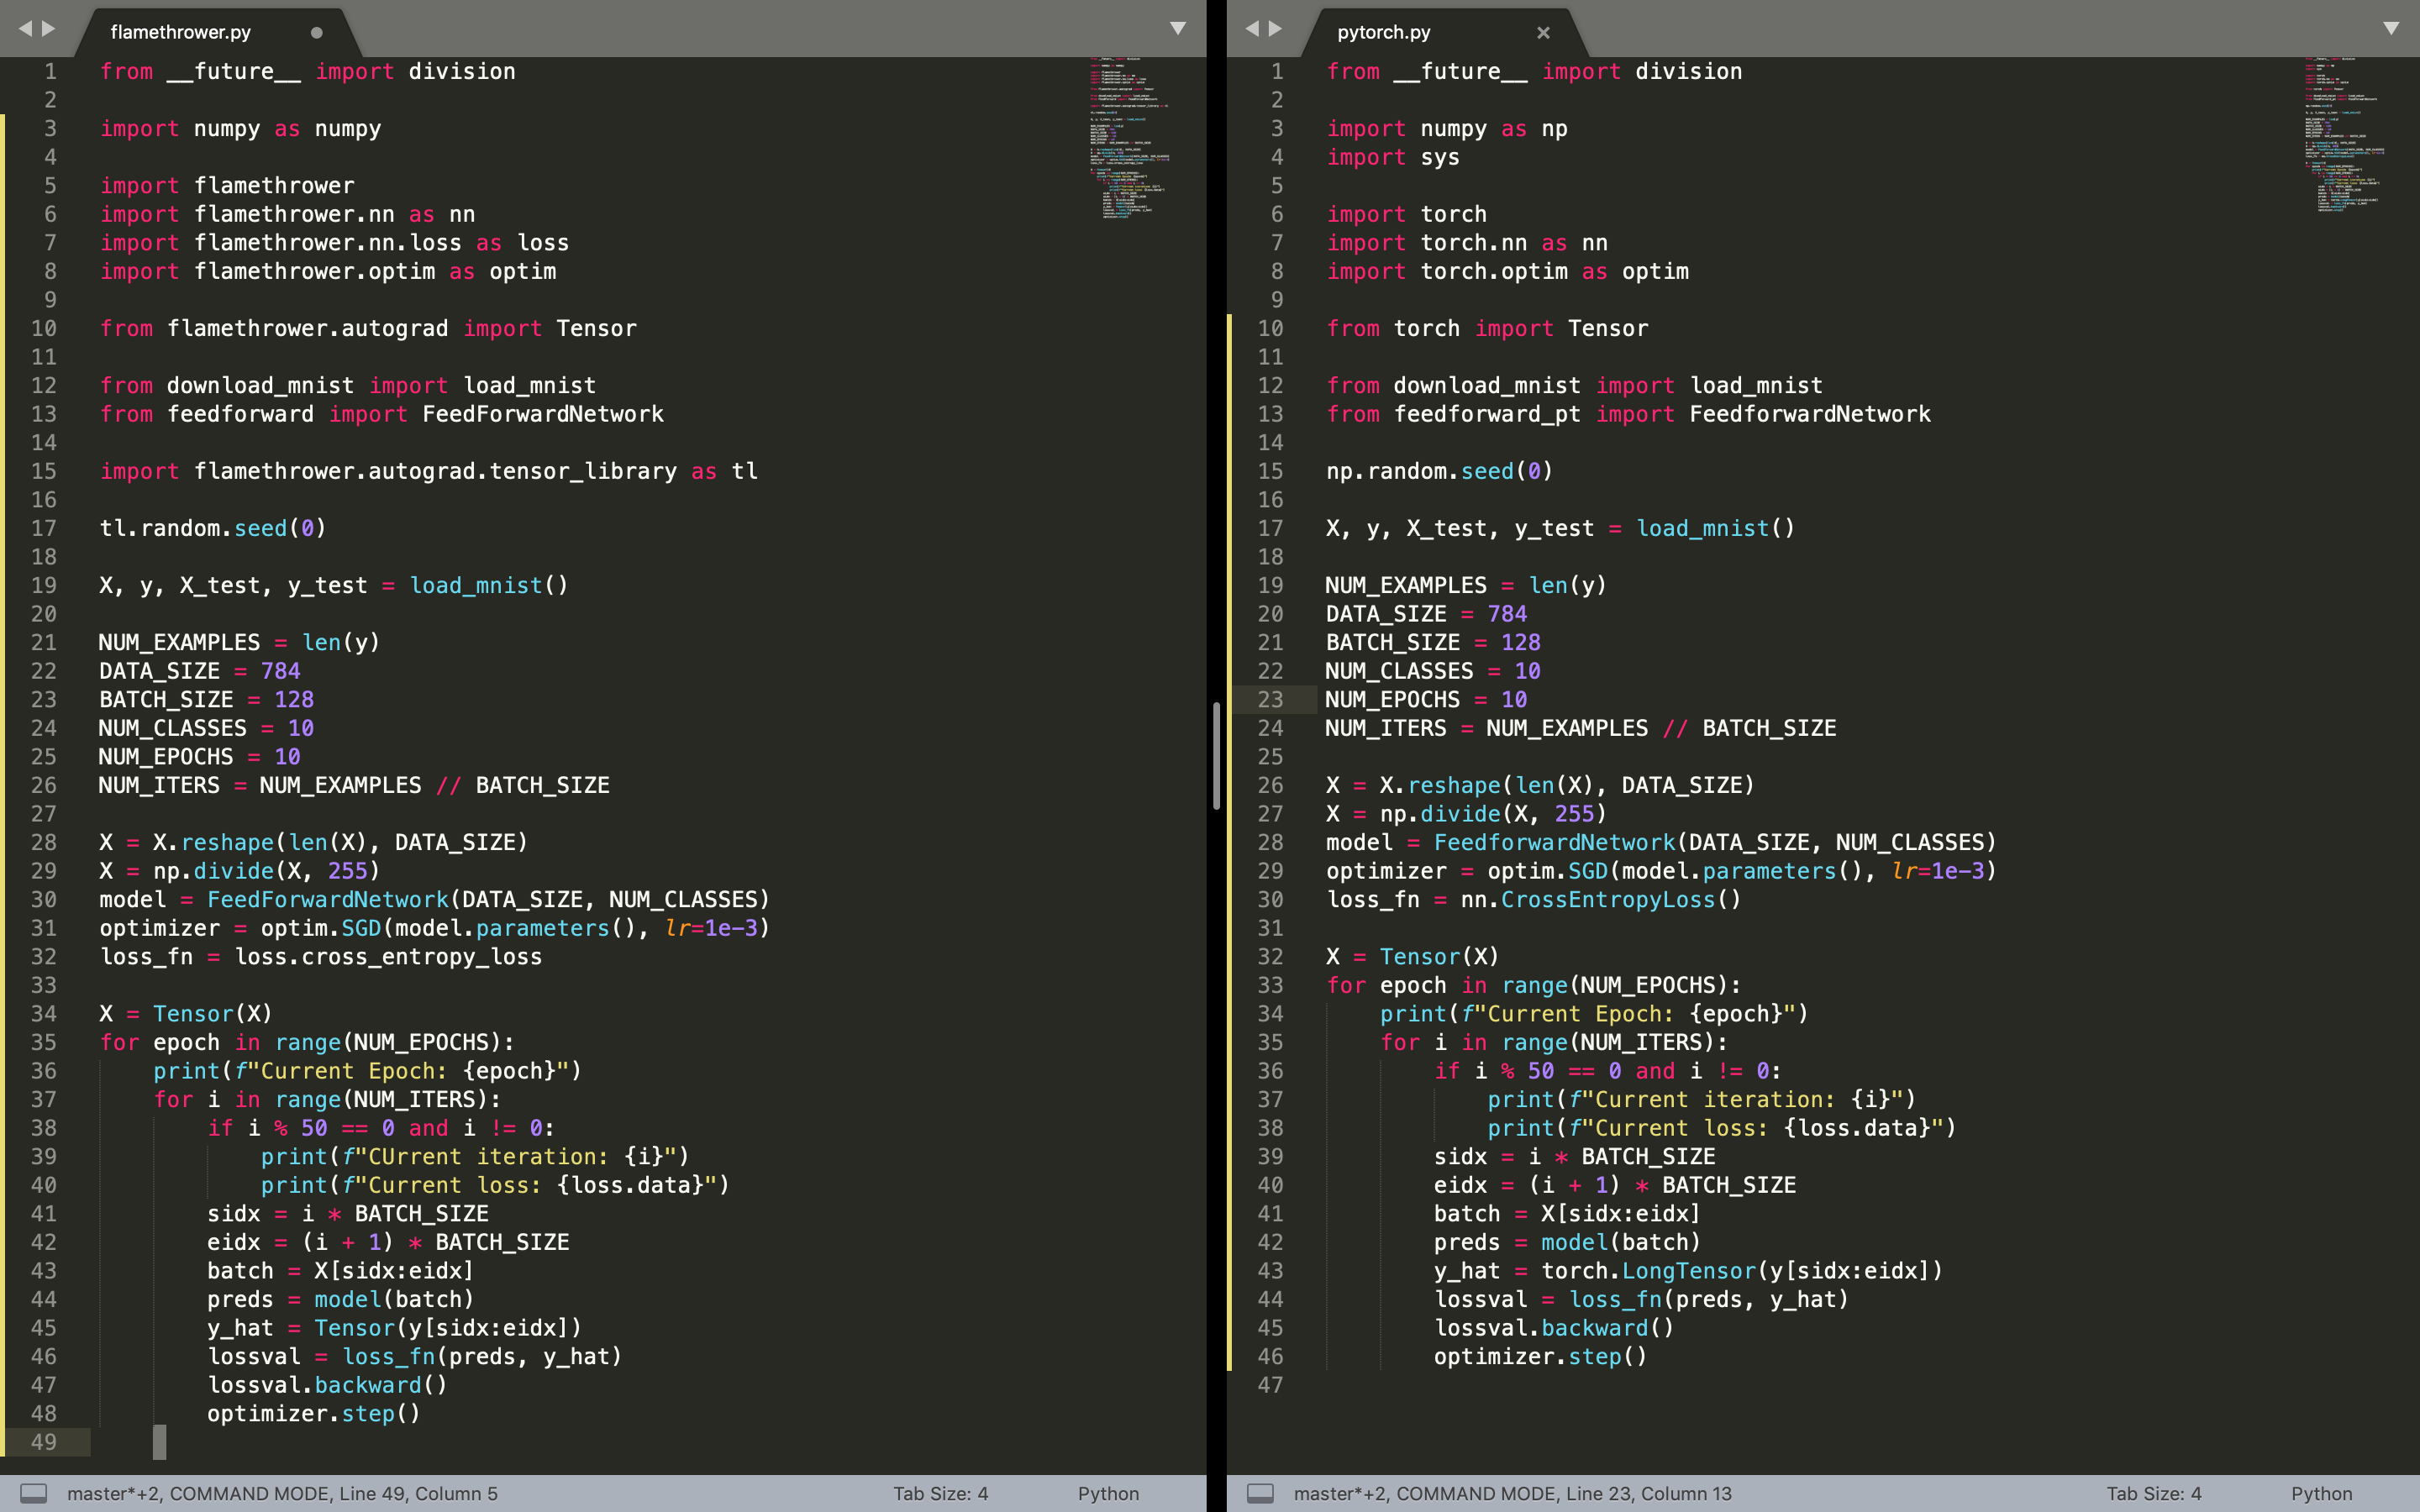The height and width of the screenshot is (1512, 2420).
Task: Click 'feedforward_pt' import in right pane
Action: [1487, 414]
